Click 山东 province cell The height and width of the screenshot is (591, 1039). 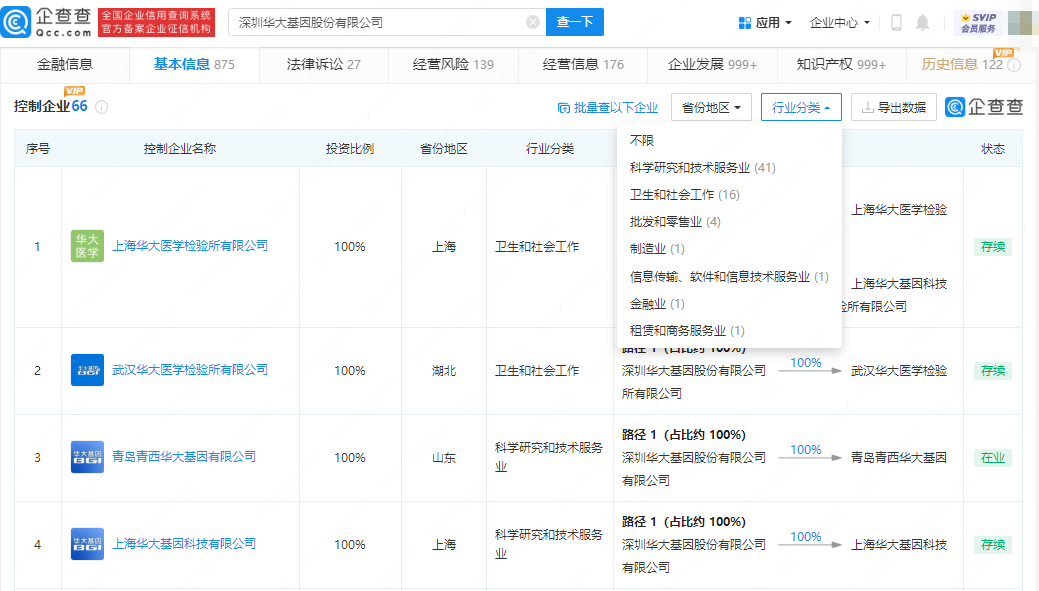click(x=444, y=457)
